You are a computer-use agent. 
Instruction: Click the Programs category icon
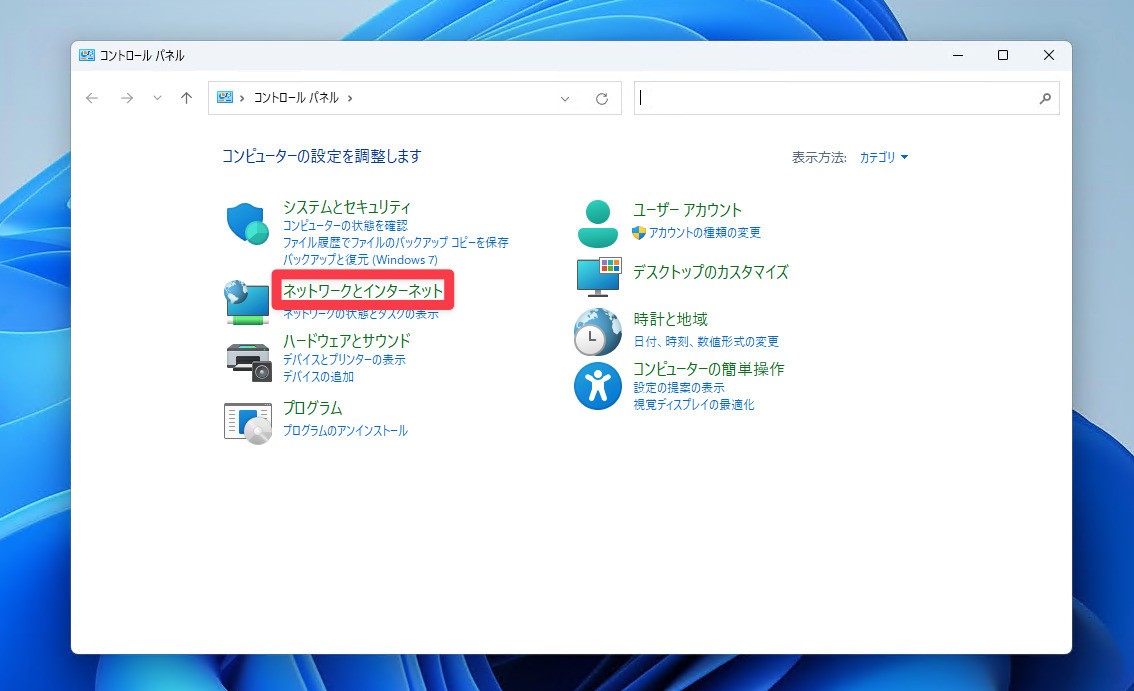pos(248,423)
